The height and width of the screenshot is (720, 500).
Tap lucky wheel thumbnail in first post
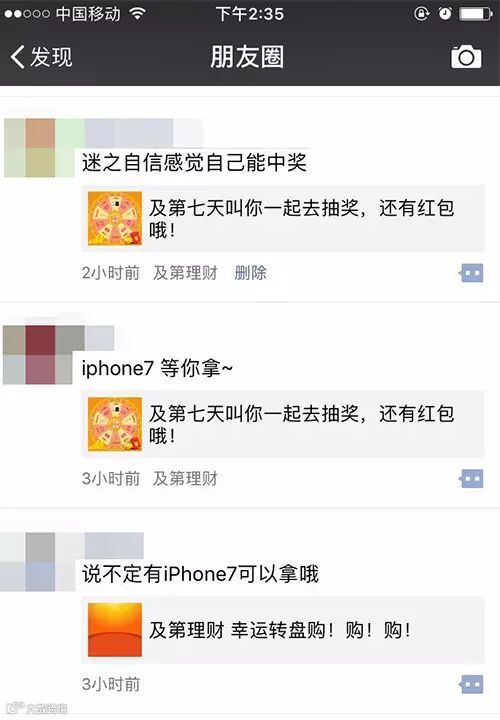115,219
